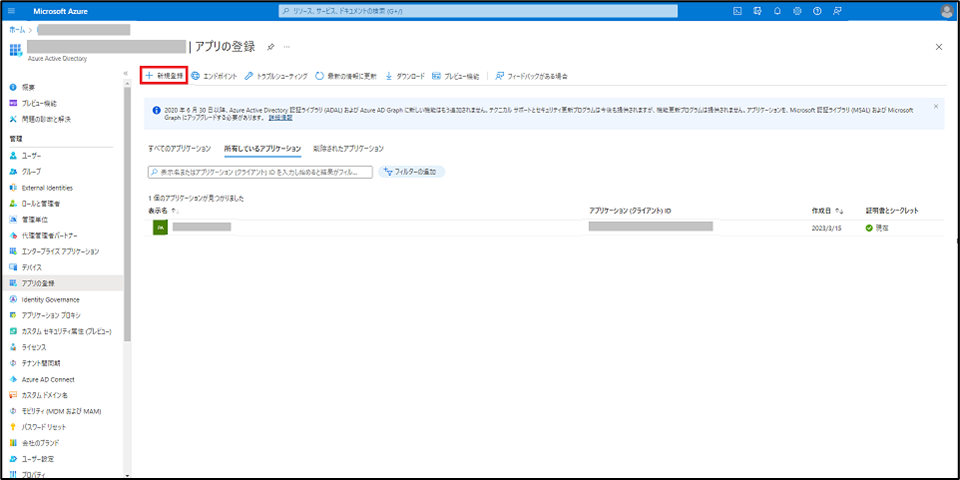Click the アプリケーション (クライアント) ID column header

[630, 211]
